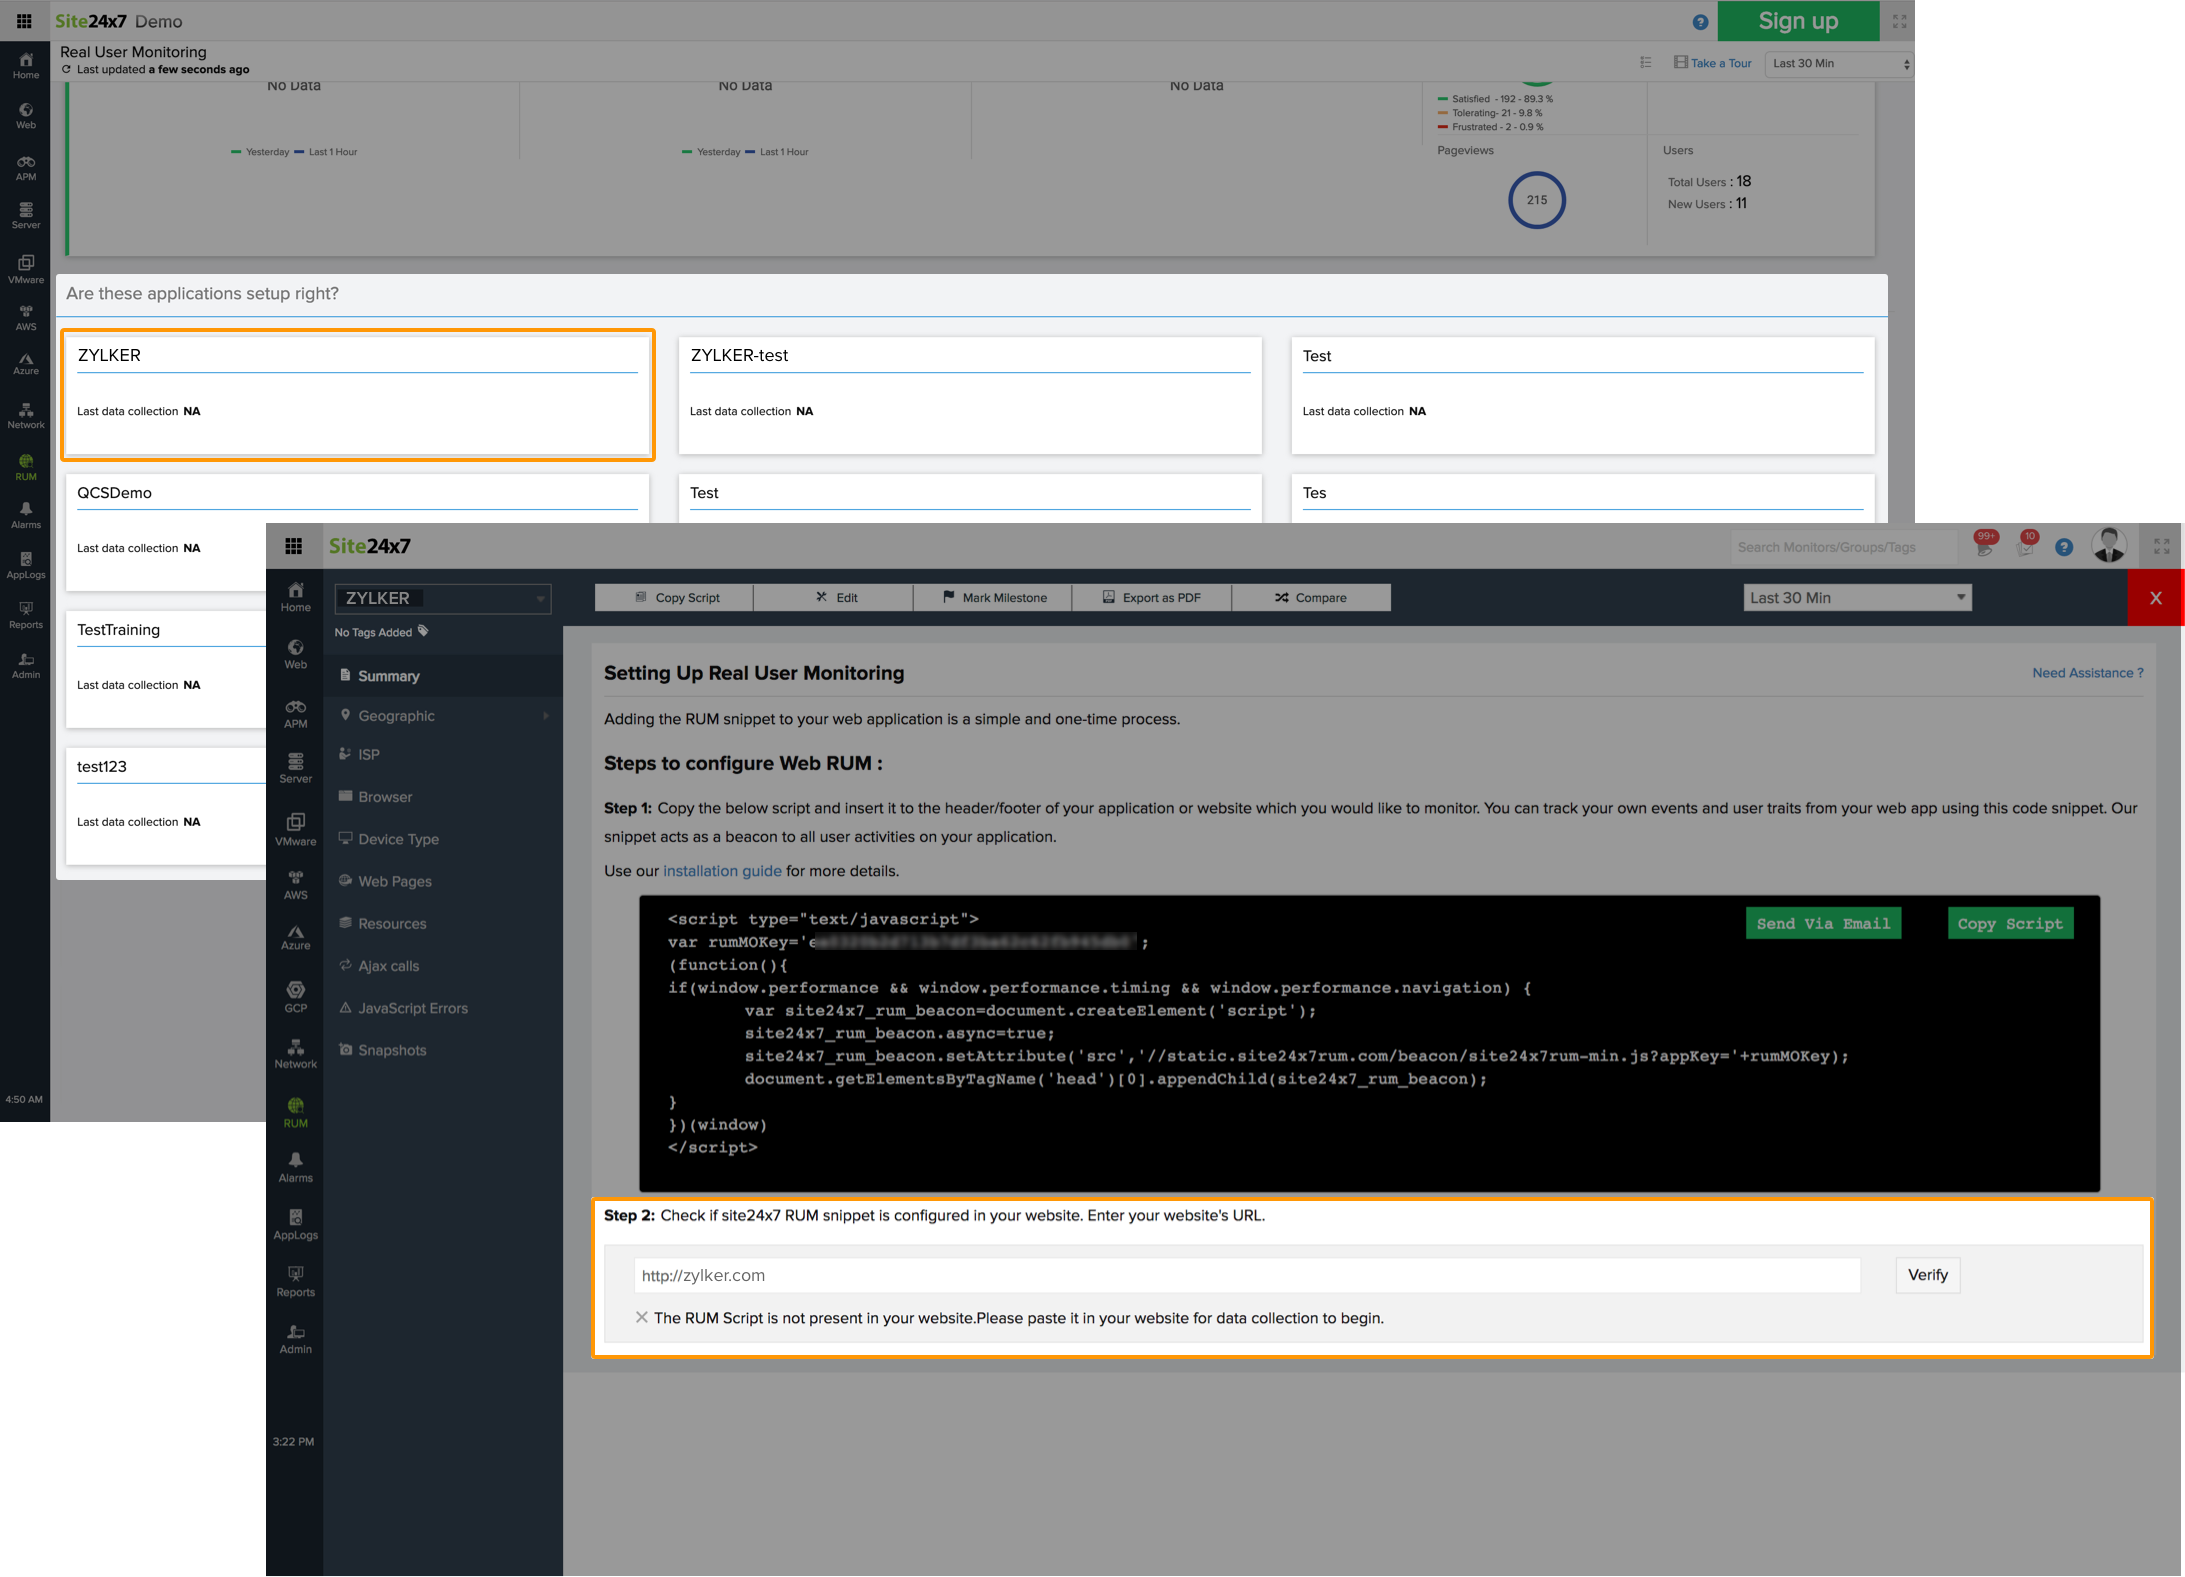The image size is (2185, 1577).
Task: Click the GCP icon in the sidebar
Action: pyautogui.click(x=295, y=996)
